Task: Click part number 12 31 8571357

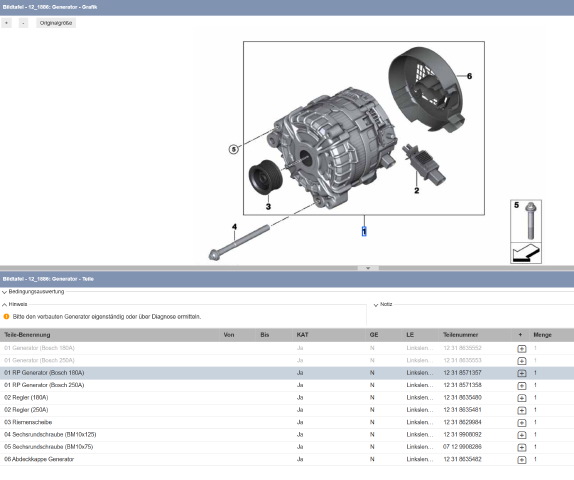Action: [x=462, y=373]
